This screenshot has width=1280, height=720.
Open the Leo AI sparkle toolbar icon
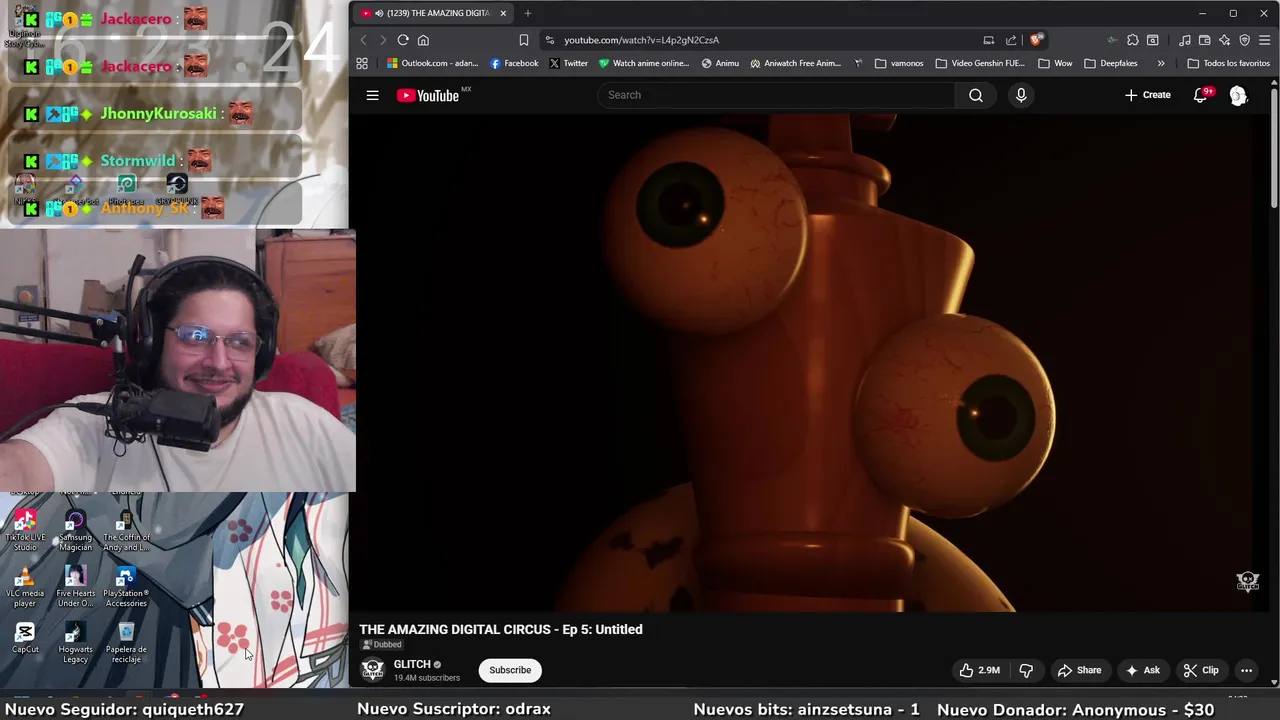click(1224, 40)
